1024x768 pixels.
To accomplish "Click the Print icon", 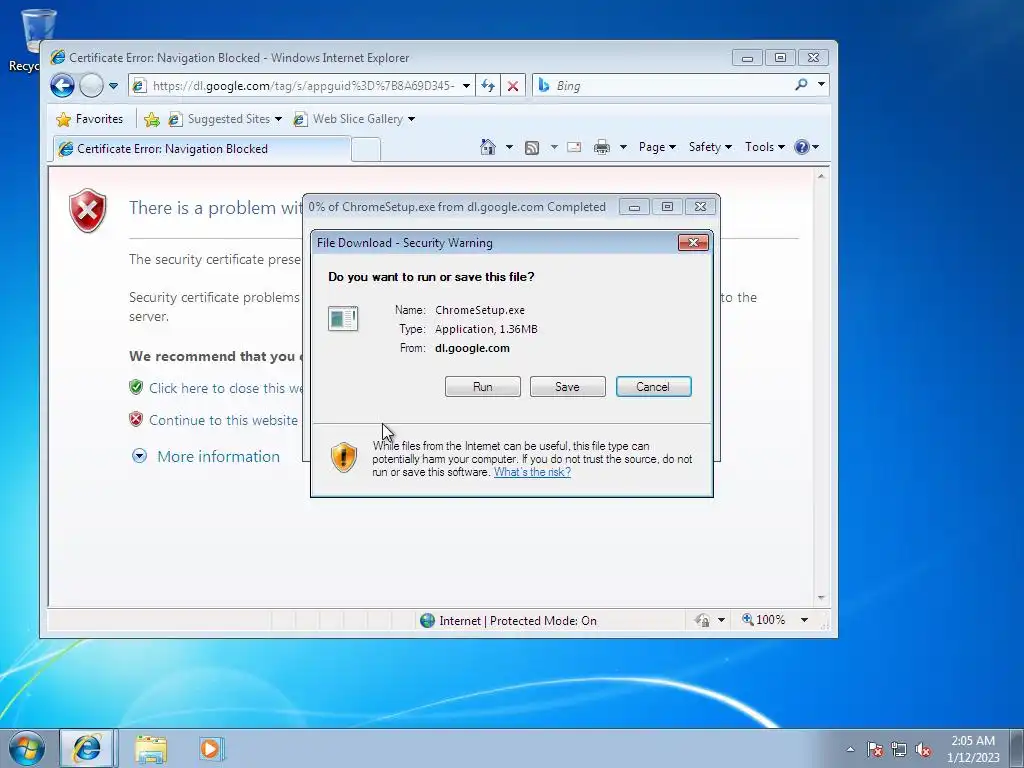I will click(x=601, y=148).
